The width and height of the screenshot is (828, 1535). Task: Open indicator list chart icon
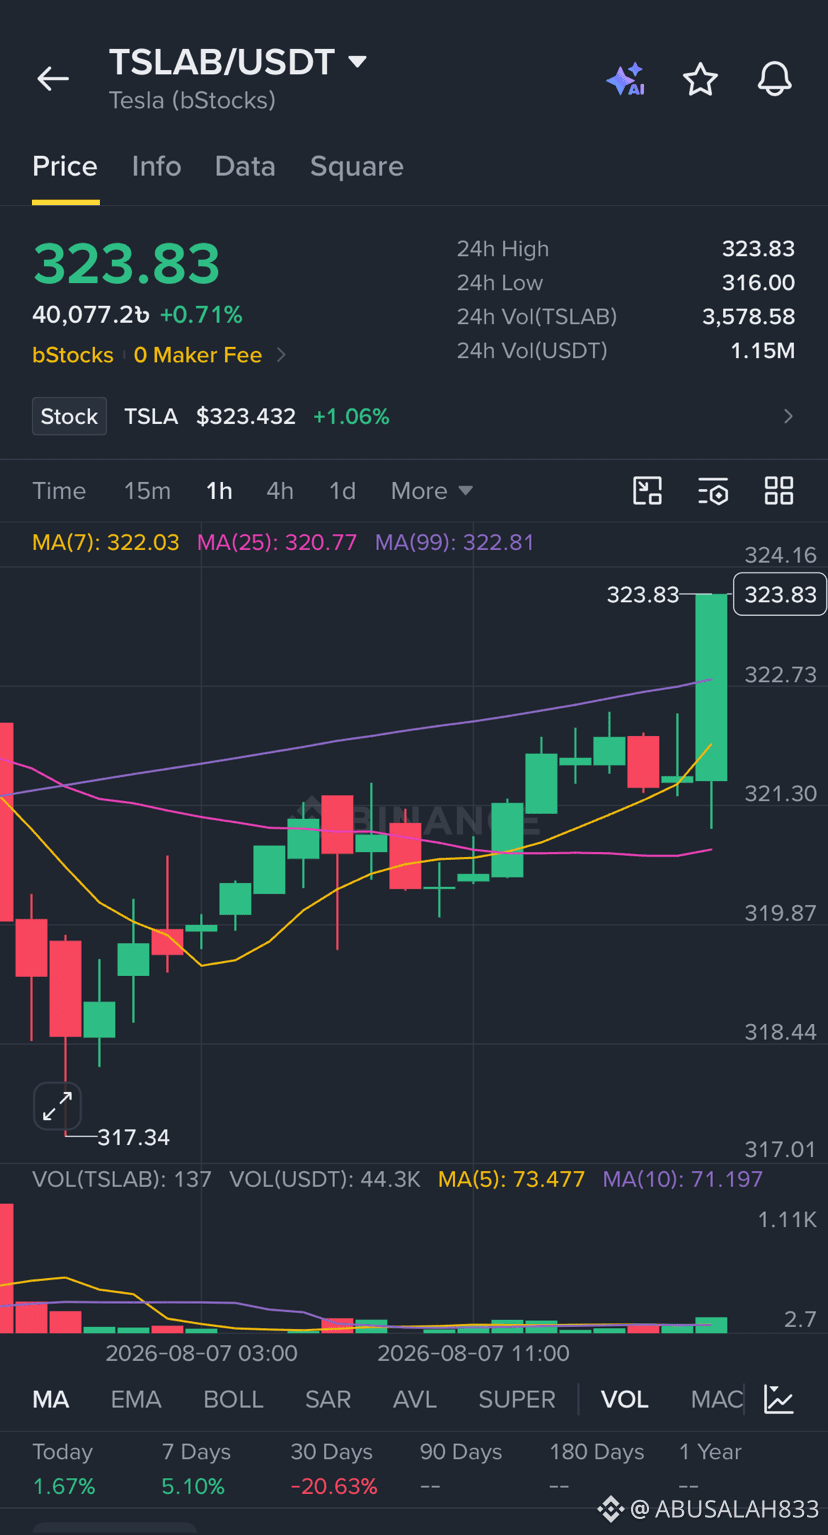[779, 1399]
